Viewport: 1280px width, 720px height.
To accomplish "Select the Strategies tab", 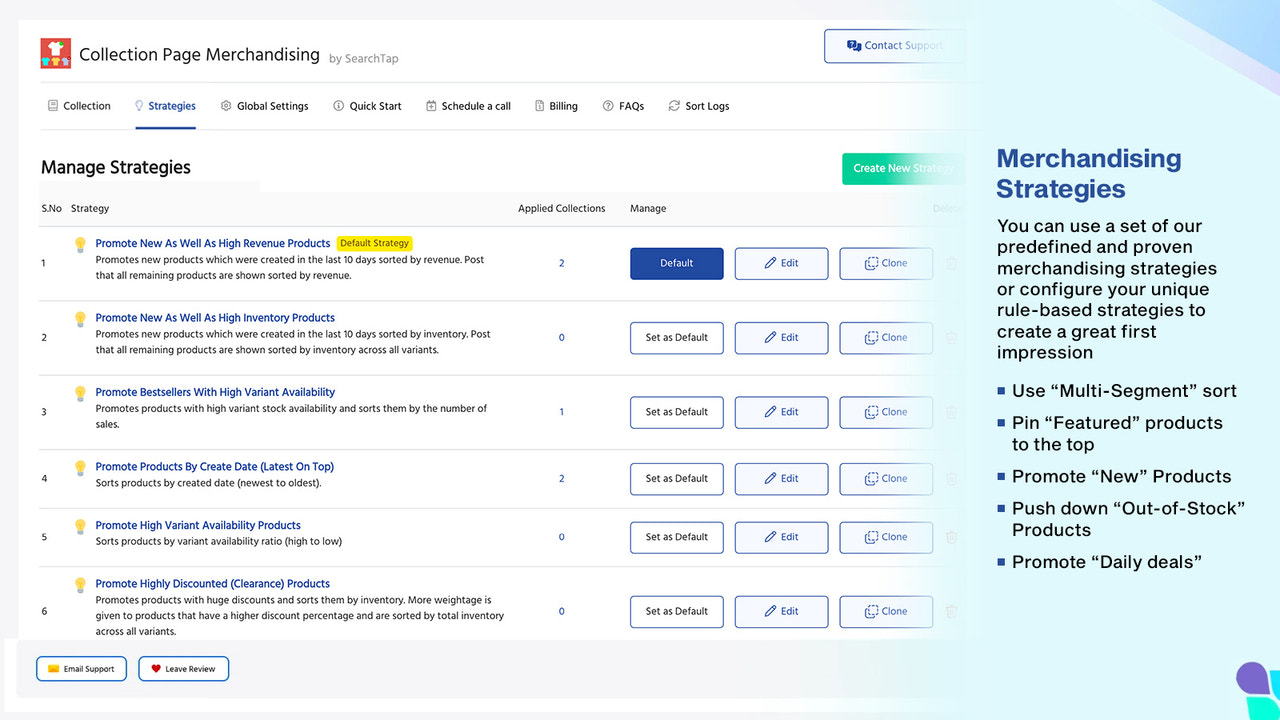I will tap(165, 106).
